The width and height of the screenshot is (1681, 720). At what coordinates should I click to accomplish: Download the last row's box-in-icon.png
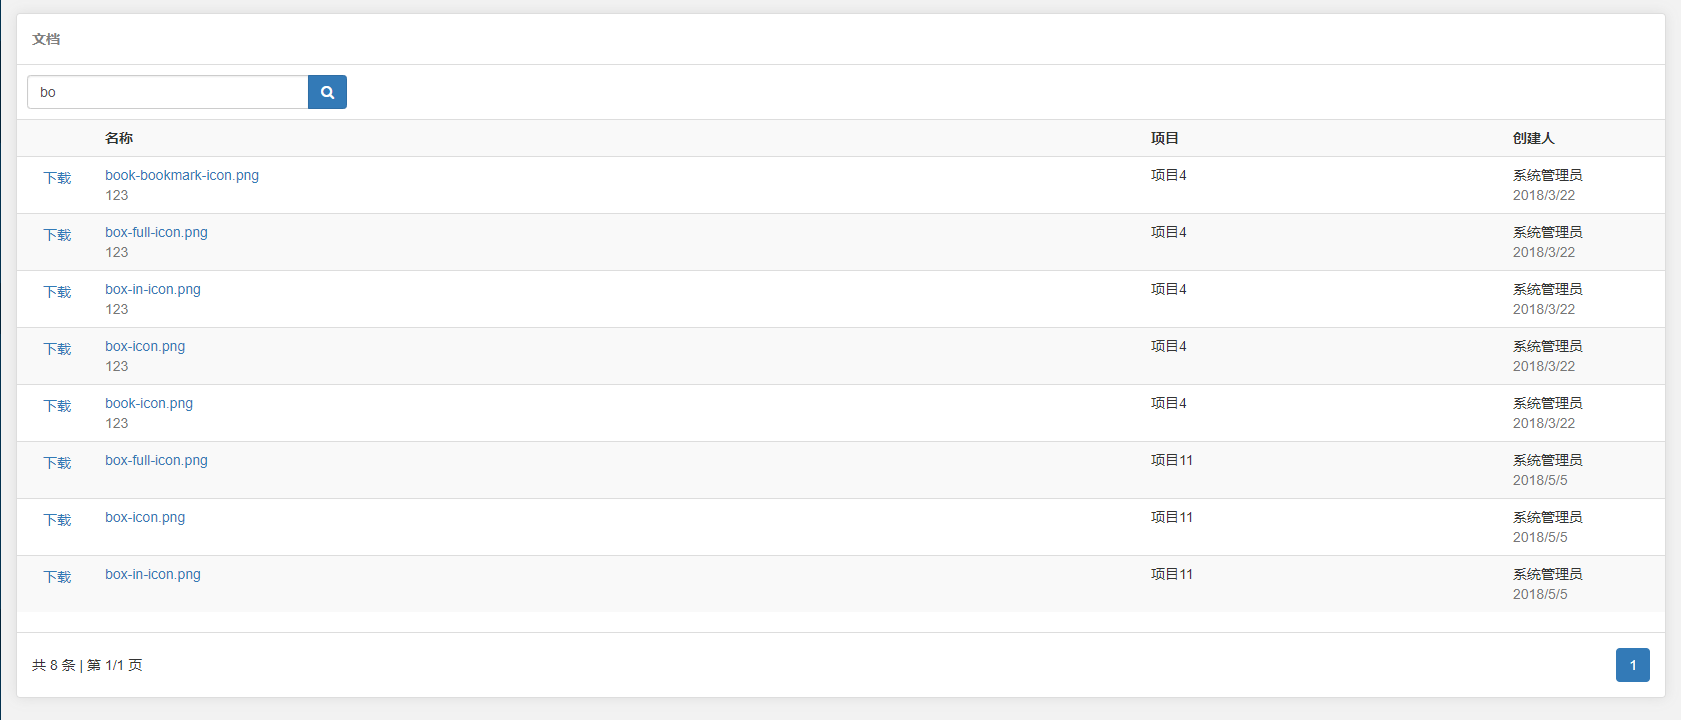[57, 577]
